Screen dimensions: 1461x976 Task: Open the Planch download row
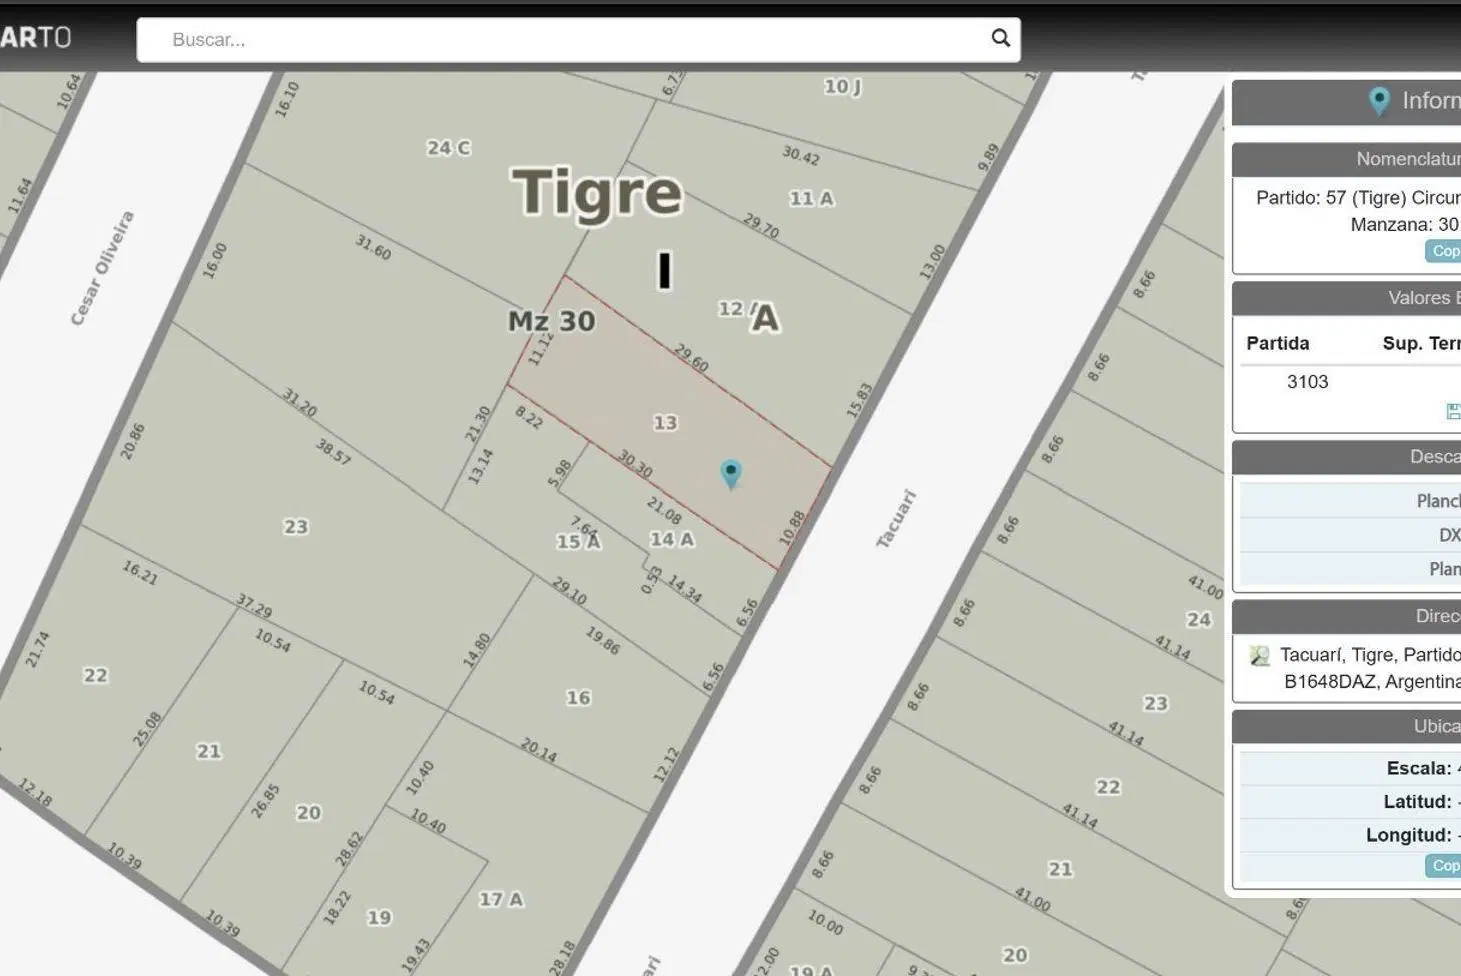[x=1350, y=501]
